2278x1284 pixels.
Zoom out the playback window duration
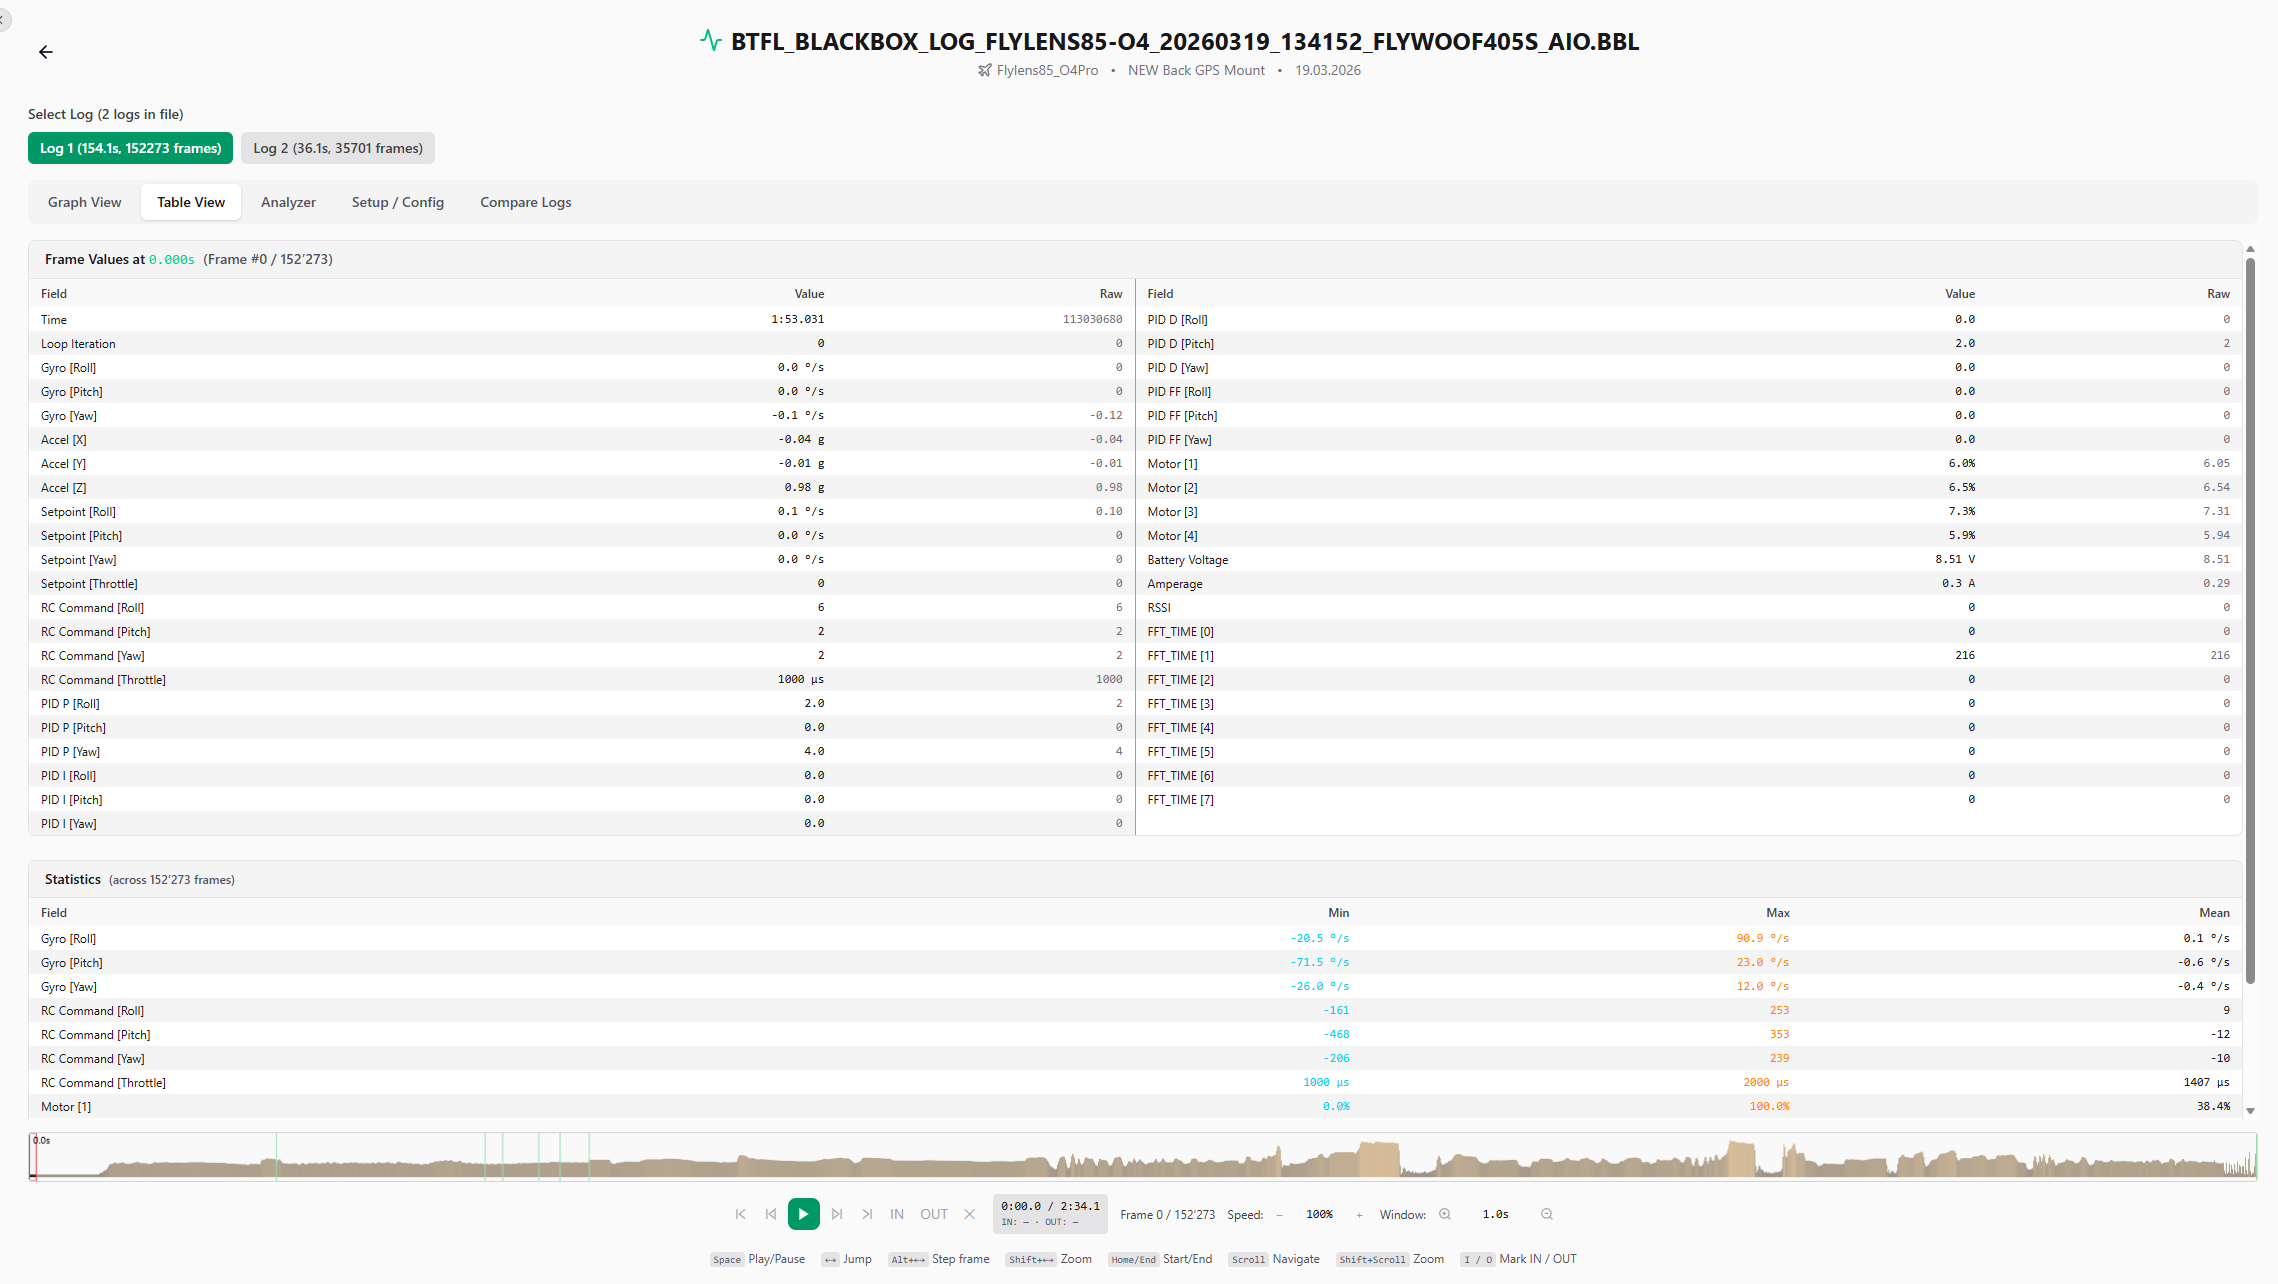tap(1546, 1214)
